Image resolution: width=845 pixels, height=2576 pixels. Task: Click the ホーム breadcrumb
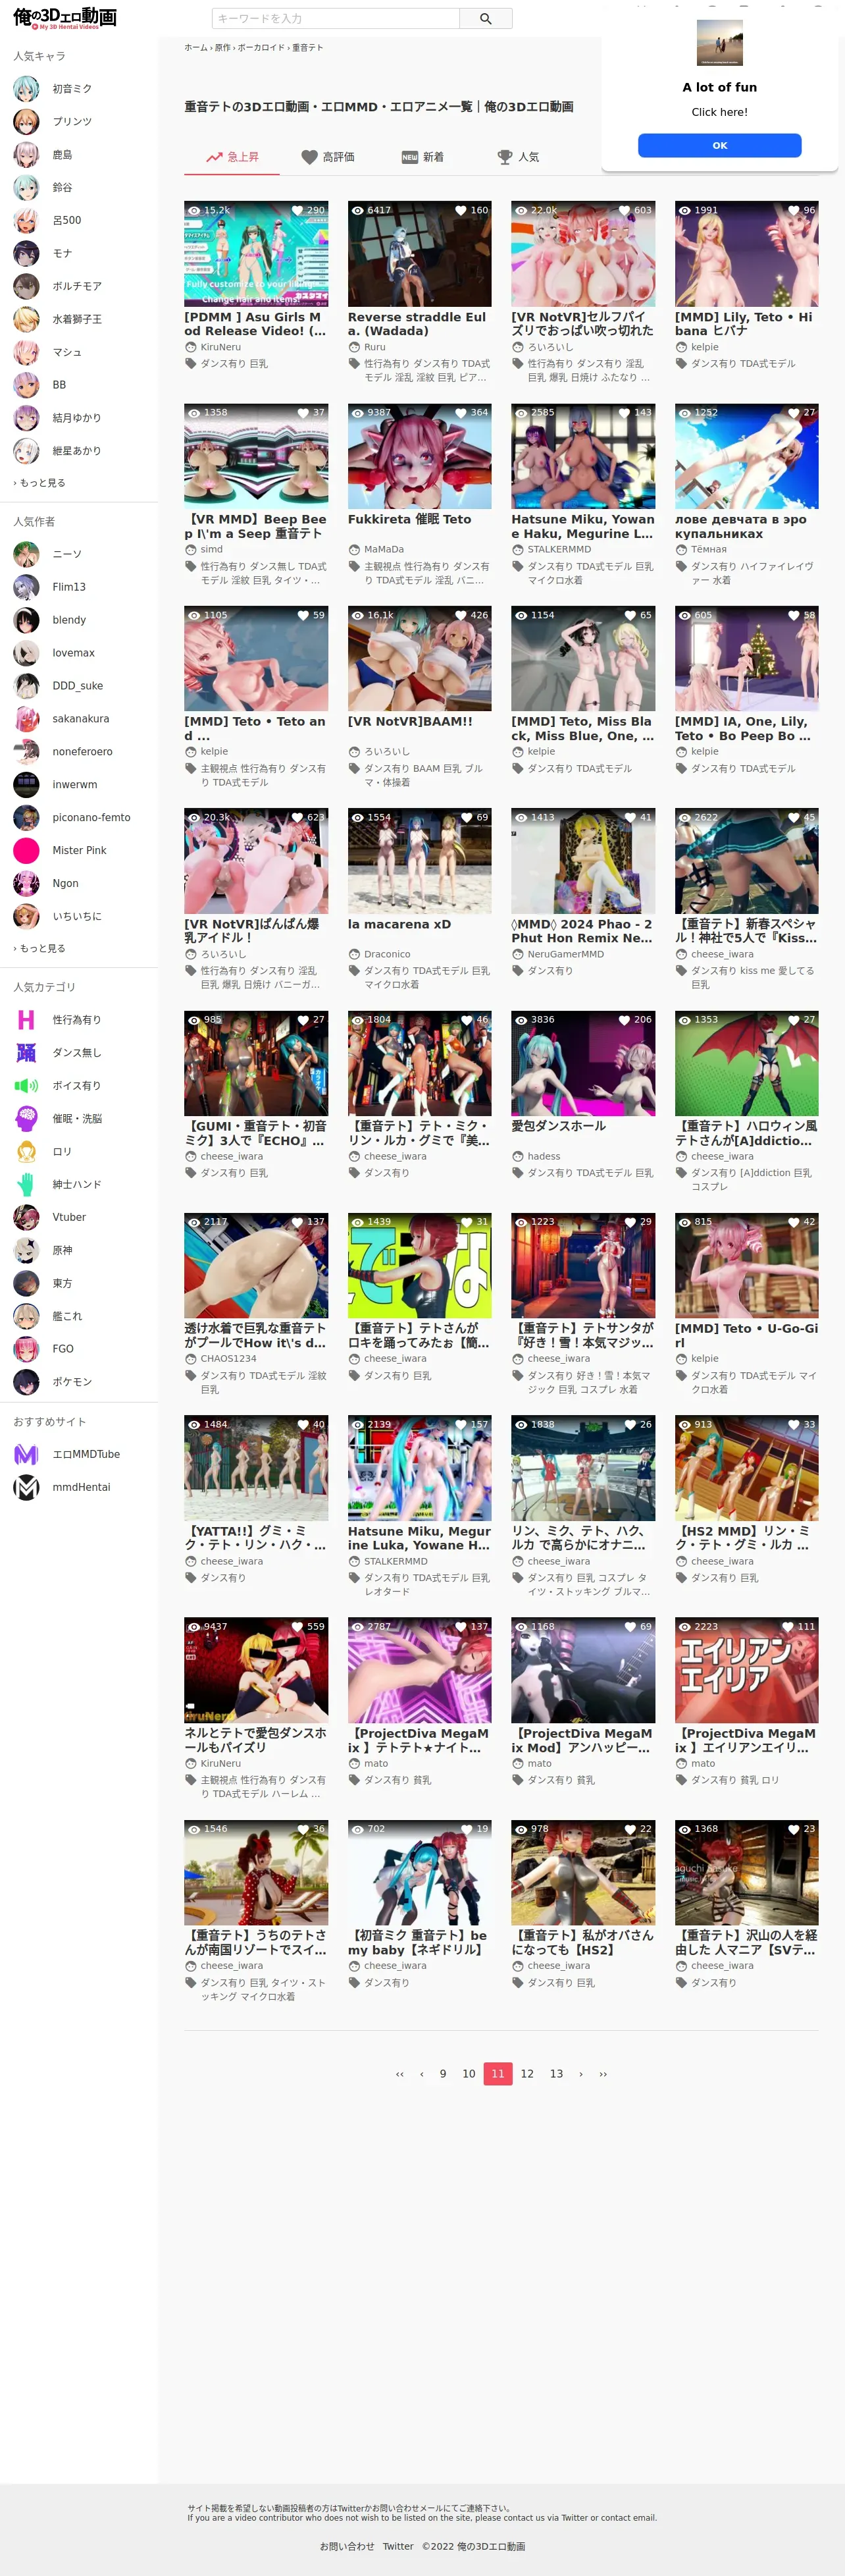tap(196, 48)
